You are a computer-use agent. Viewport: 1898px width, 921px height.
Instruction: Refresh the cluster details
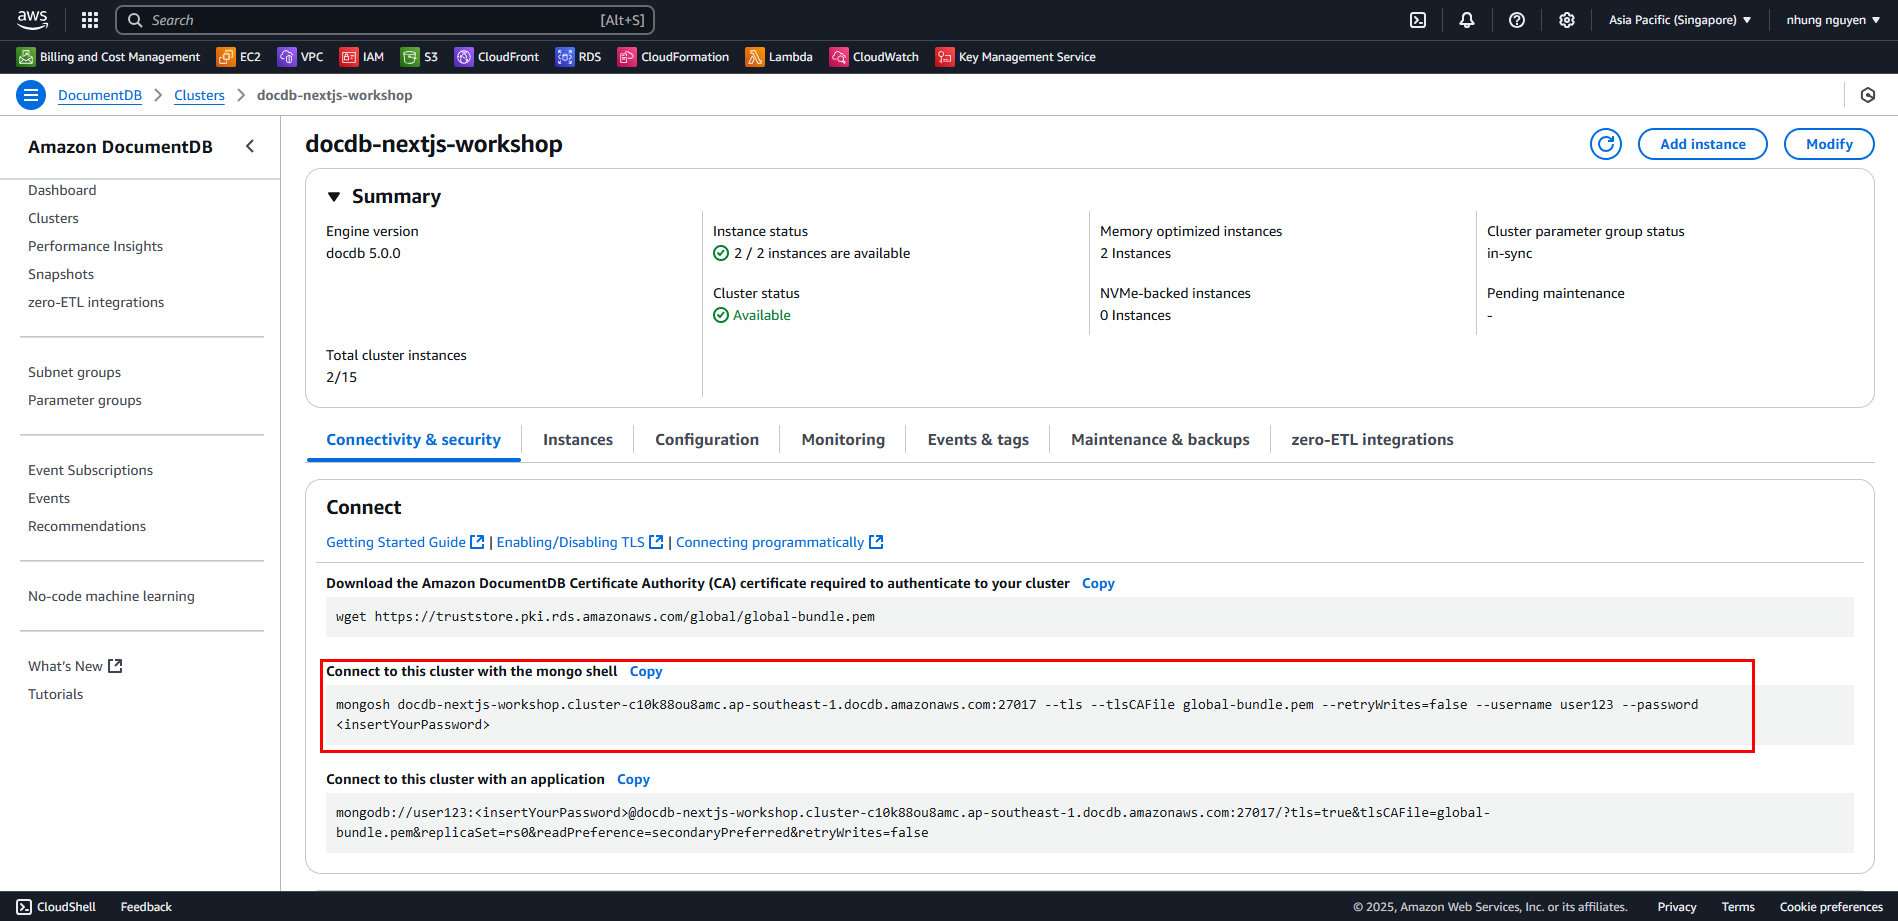(1606, 144)
